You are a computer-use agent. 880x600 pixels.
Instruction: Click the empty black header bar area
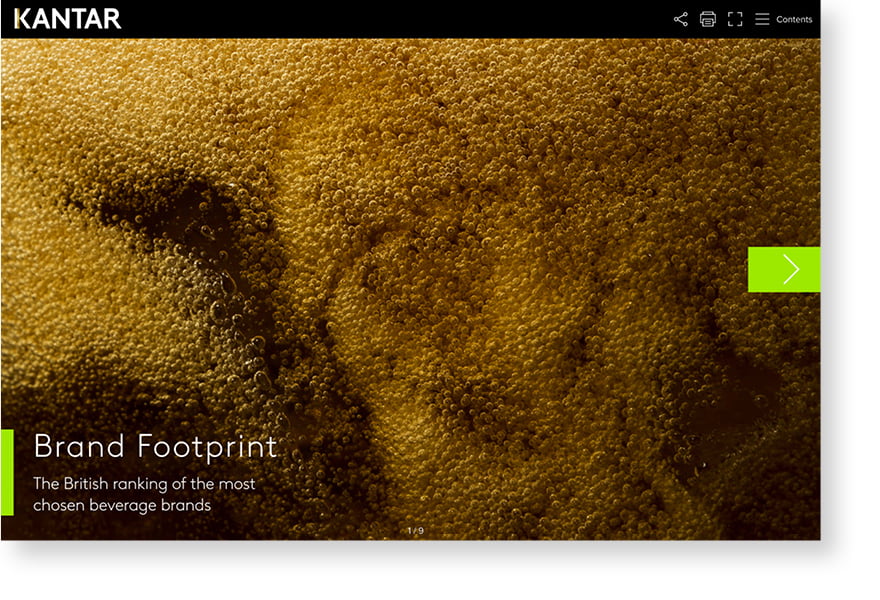(x=400, y=19)
